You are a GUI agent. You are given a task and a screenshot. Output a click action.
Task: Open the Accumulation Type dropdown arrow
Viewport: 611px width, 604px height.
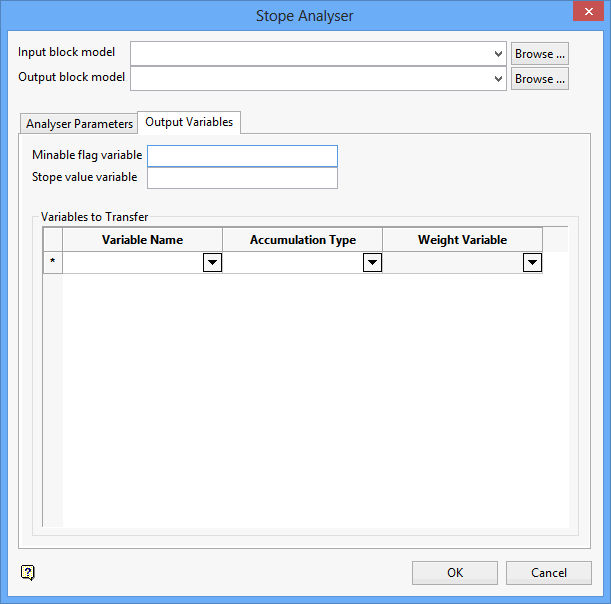tap(372, 262)
